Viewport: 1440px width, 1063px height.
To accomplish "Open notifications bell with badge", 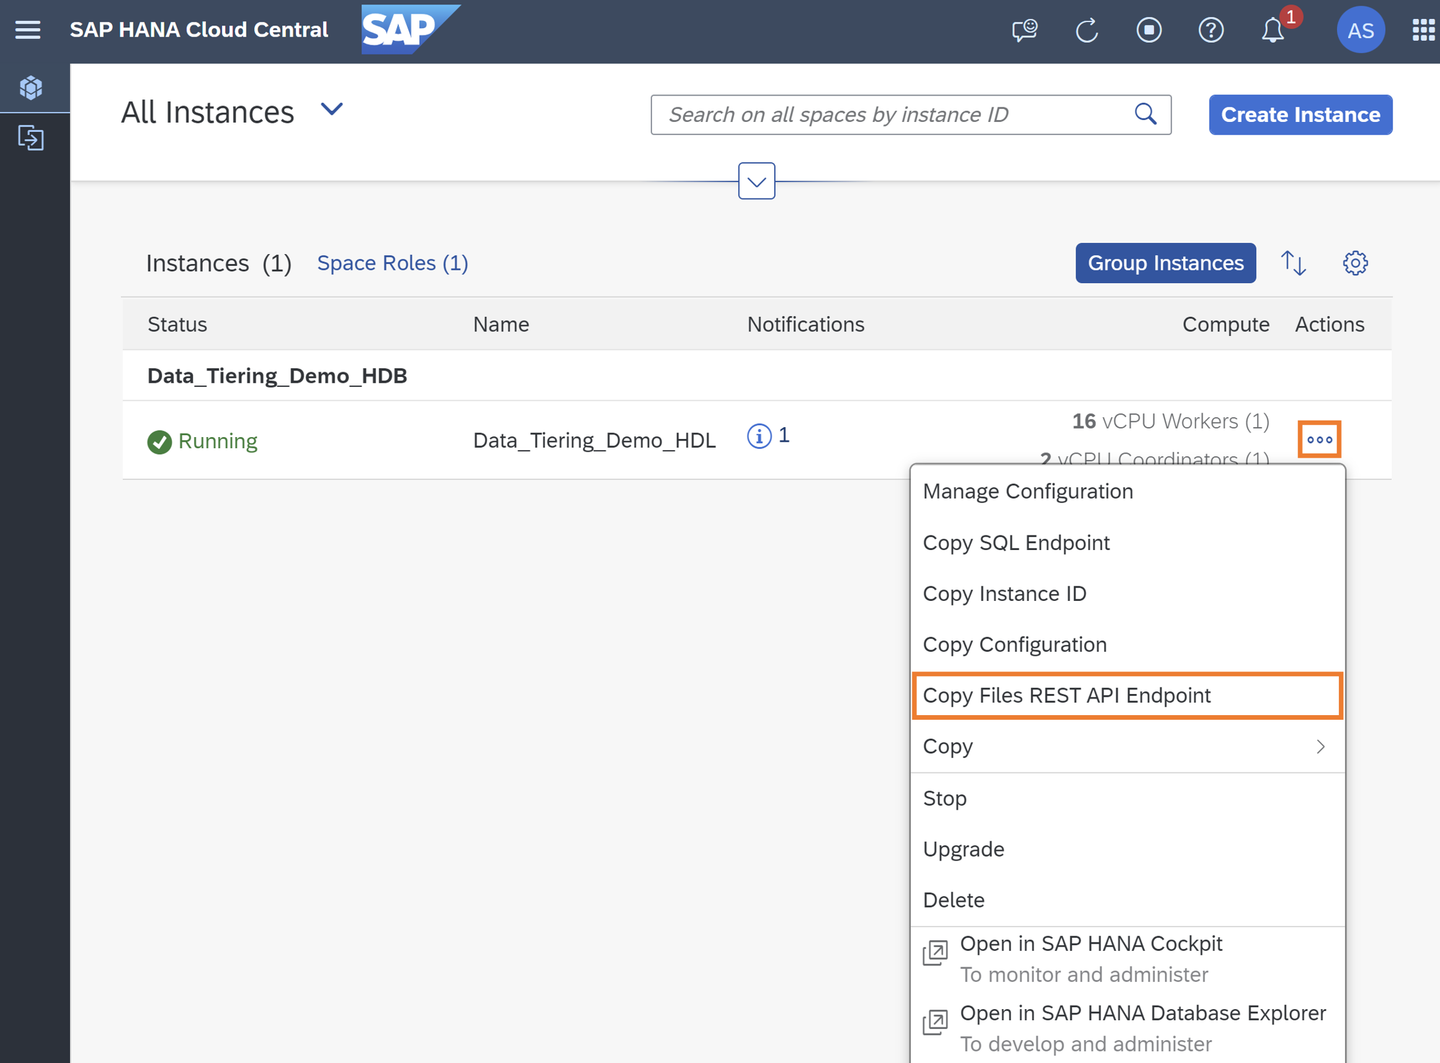I will click(x=1273, y=30).
